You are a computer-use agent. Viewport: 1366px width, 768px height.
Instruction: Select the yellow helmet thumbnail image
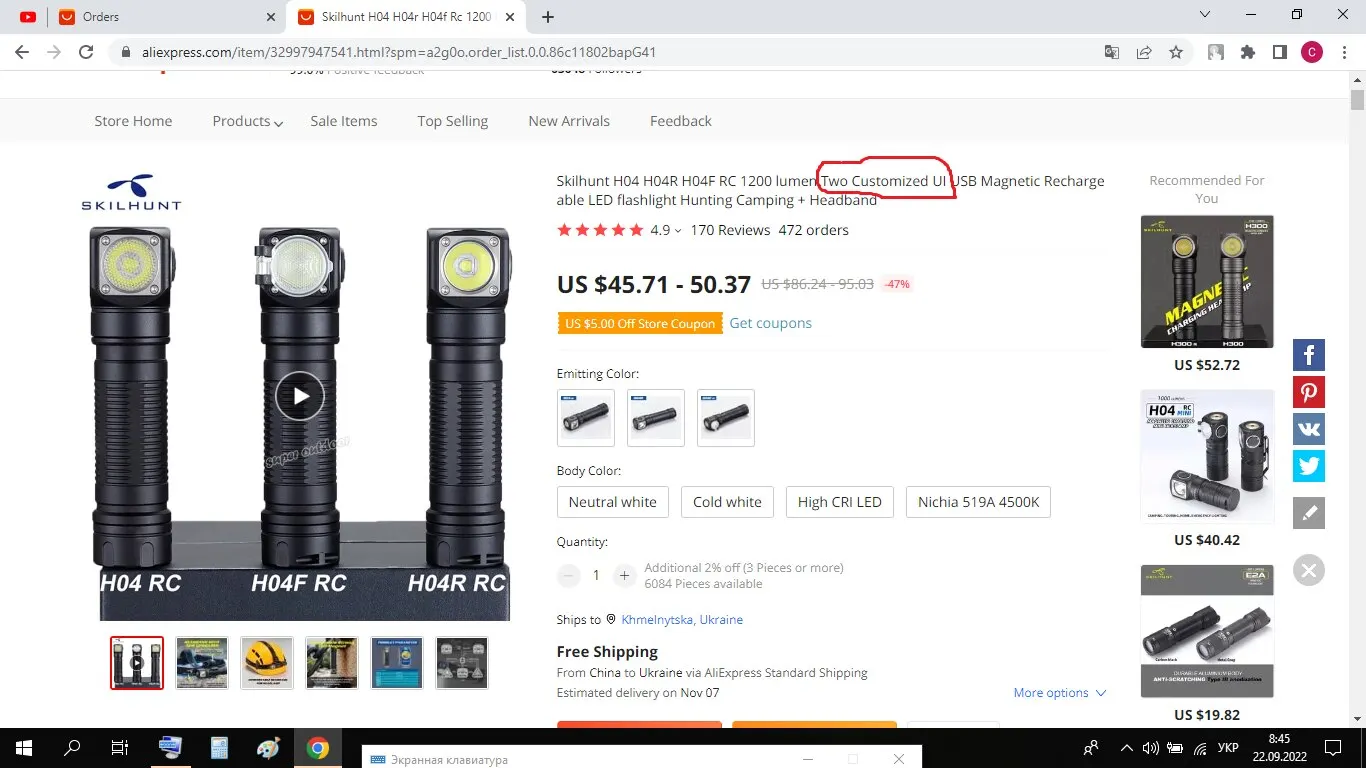click(267, 663)
